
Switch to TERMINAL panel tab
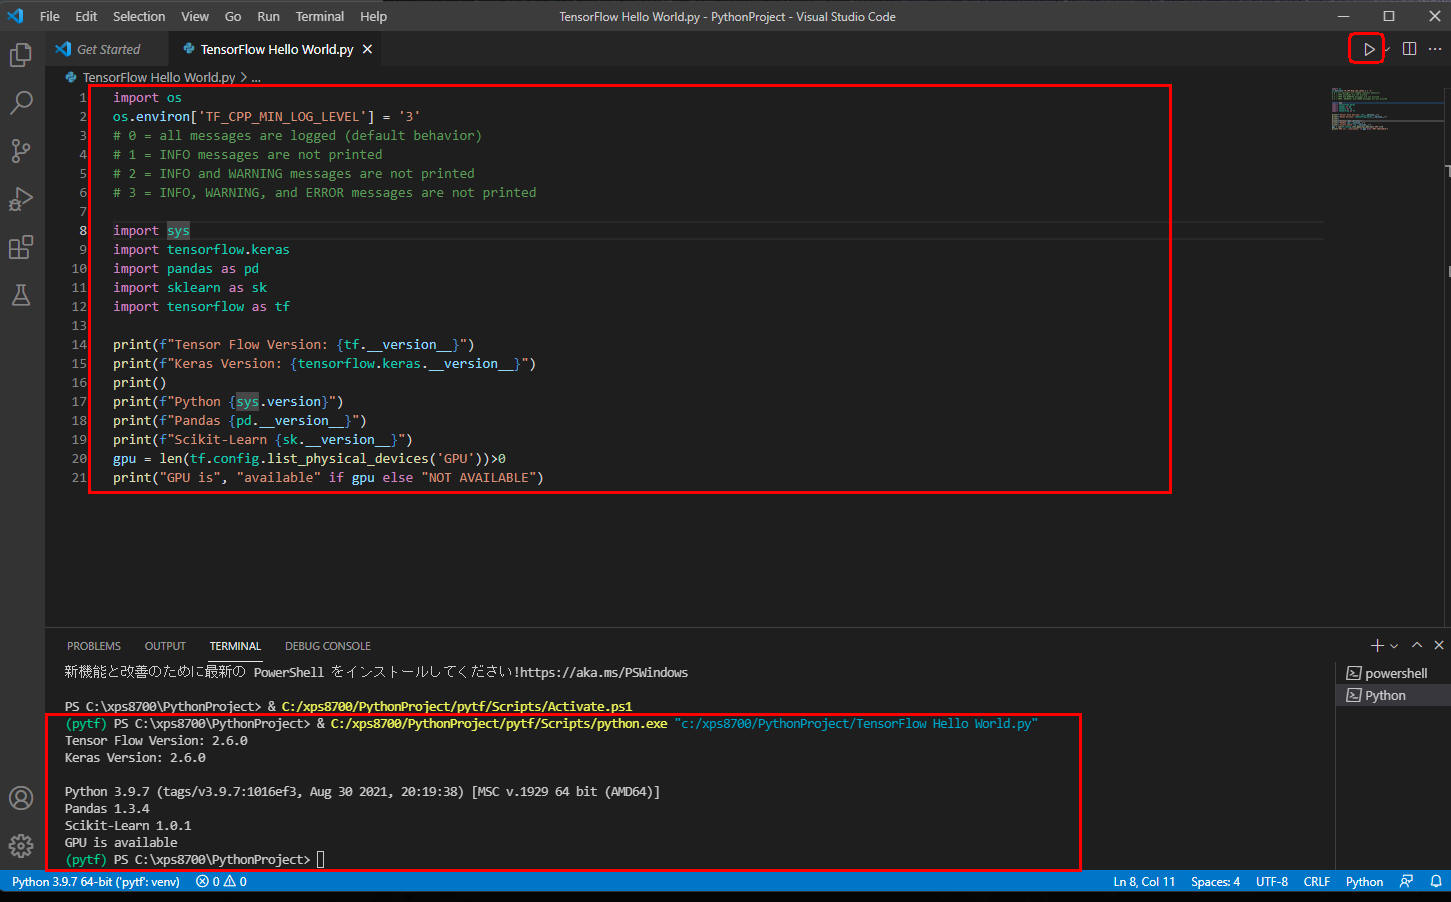tap(235, 646)
